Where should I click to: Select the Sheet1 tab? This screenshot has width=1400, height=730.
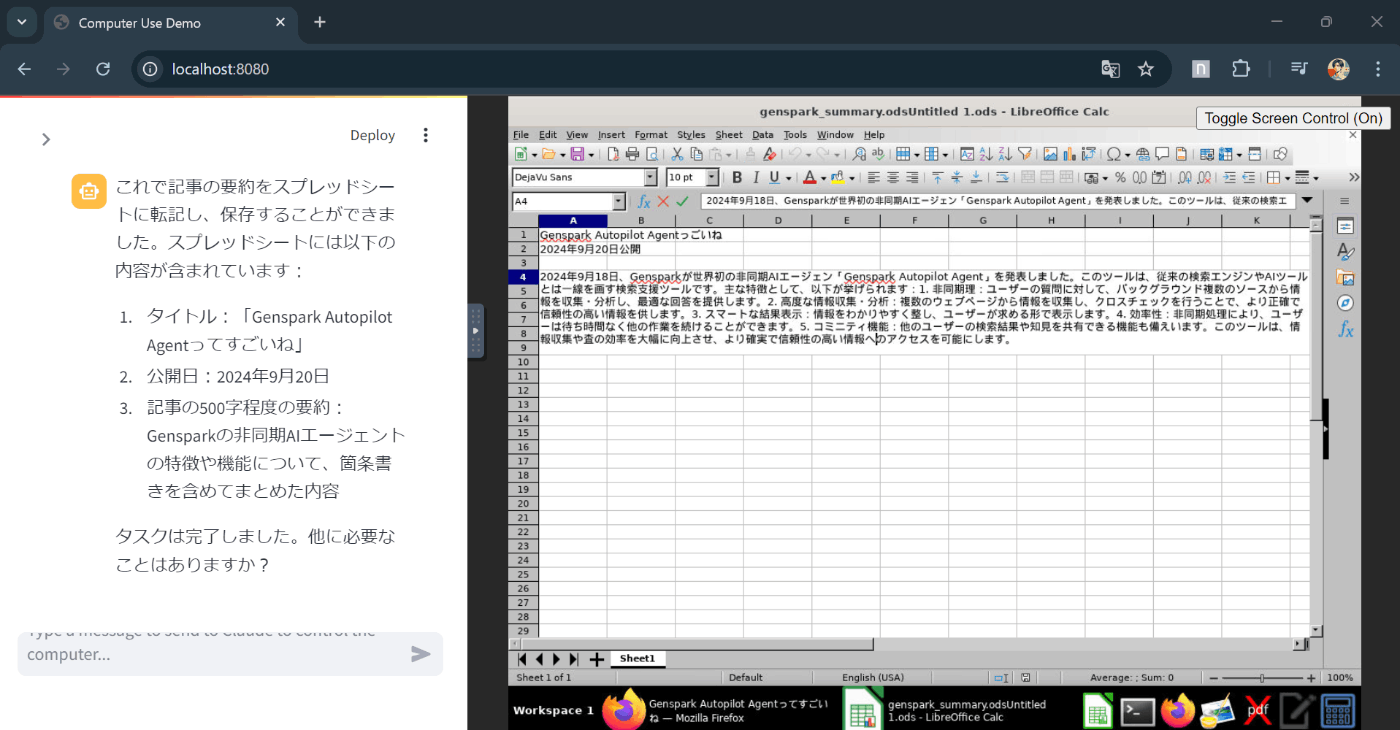pos(637,659)
